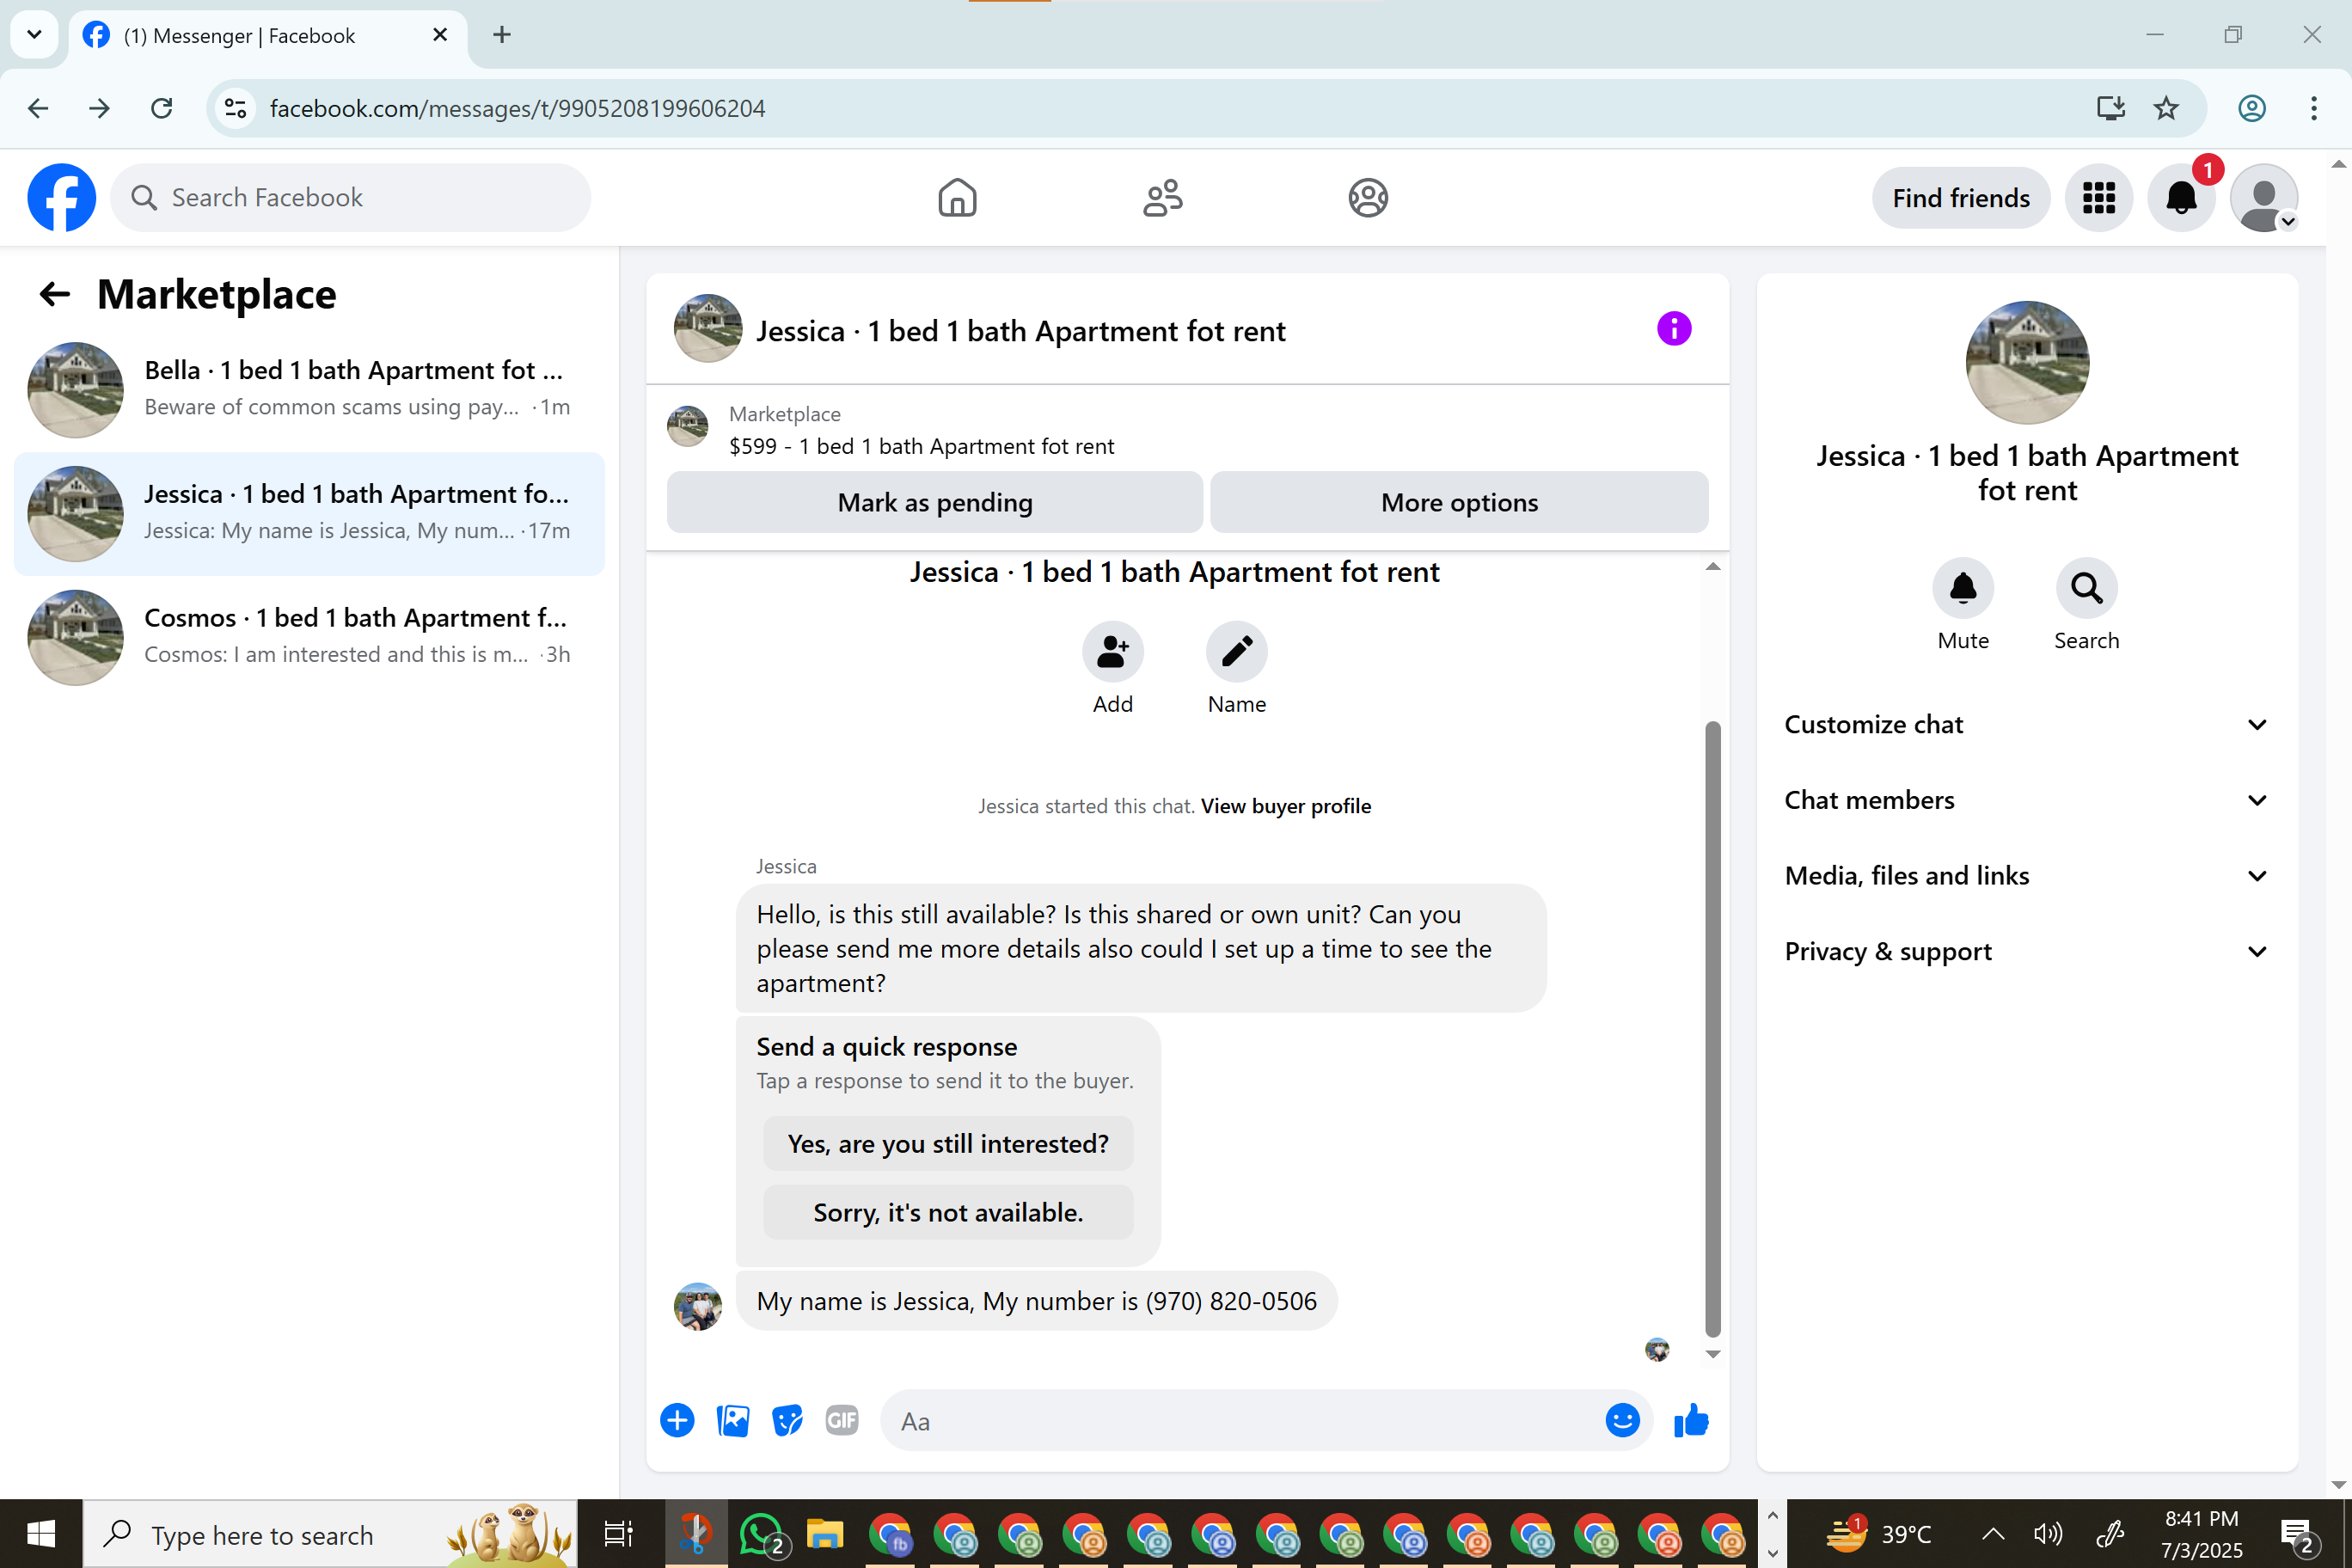This screenshot has width=2352, height=1568.
Task: Open View buyer profile link
Action: tap(1285, 806)
